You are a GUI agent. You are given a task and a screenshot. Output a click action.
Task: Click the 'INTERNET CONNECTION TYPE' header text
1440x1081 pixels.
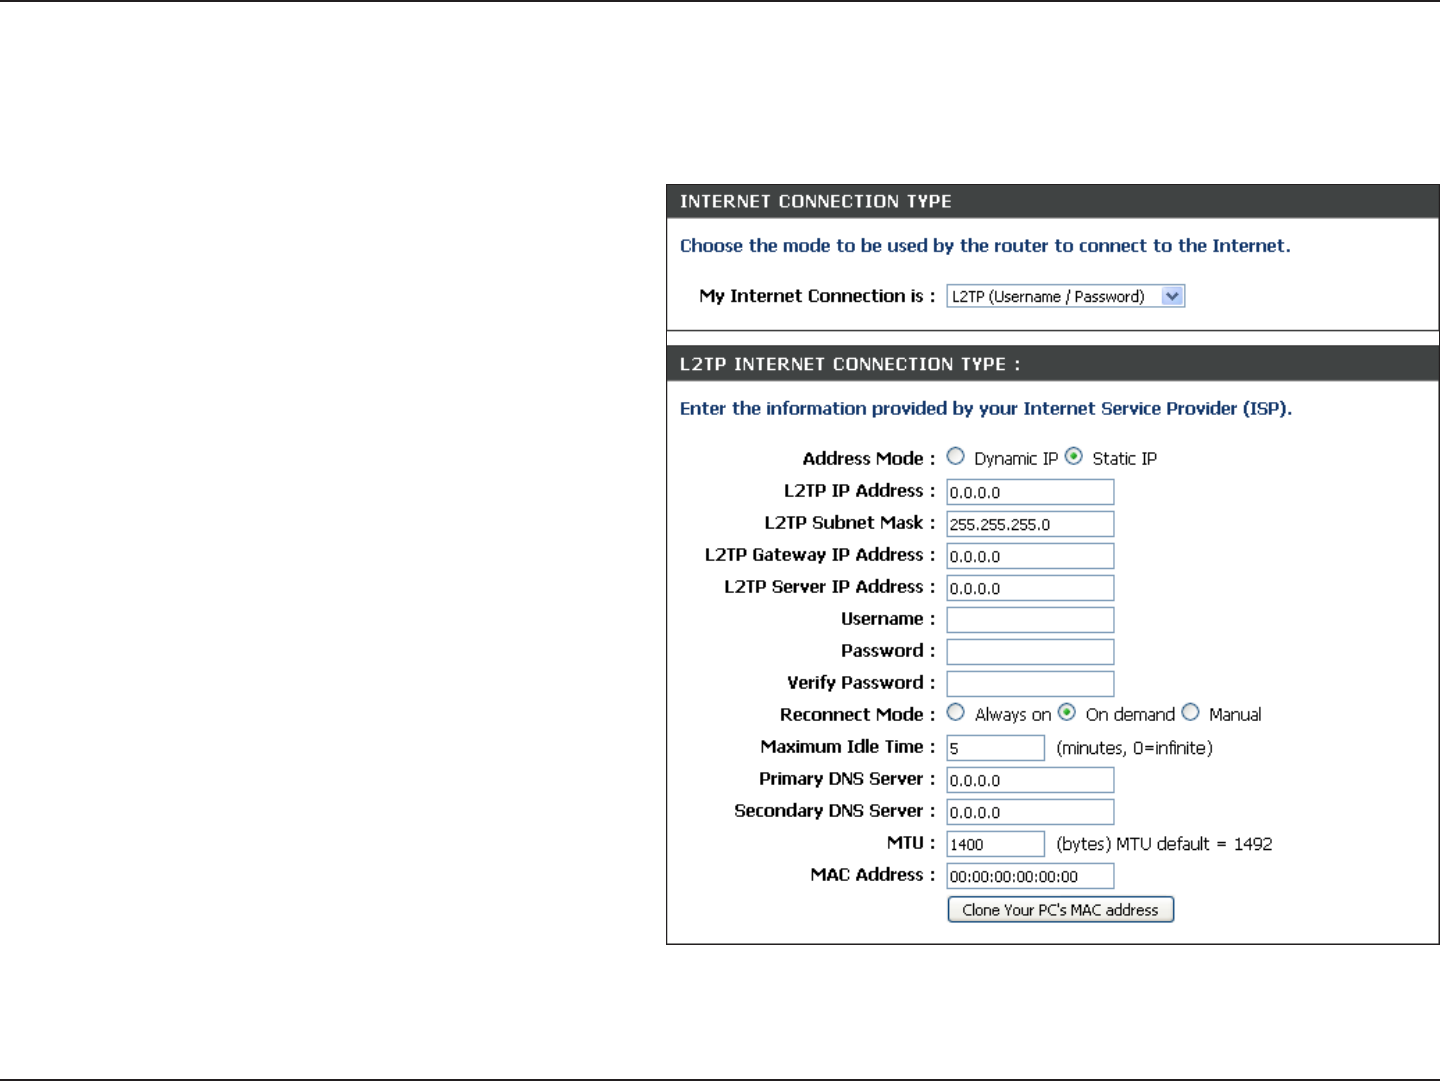pos(816,202)
